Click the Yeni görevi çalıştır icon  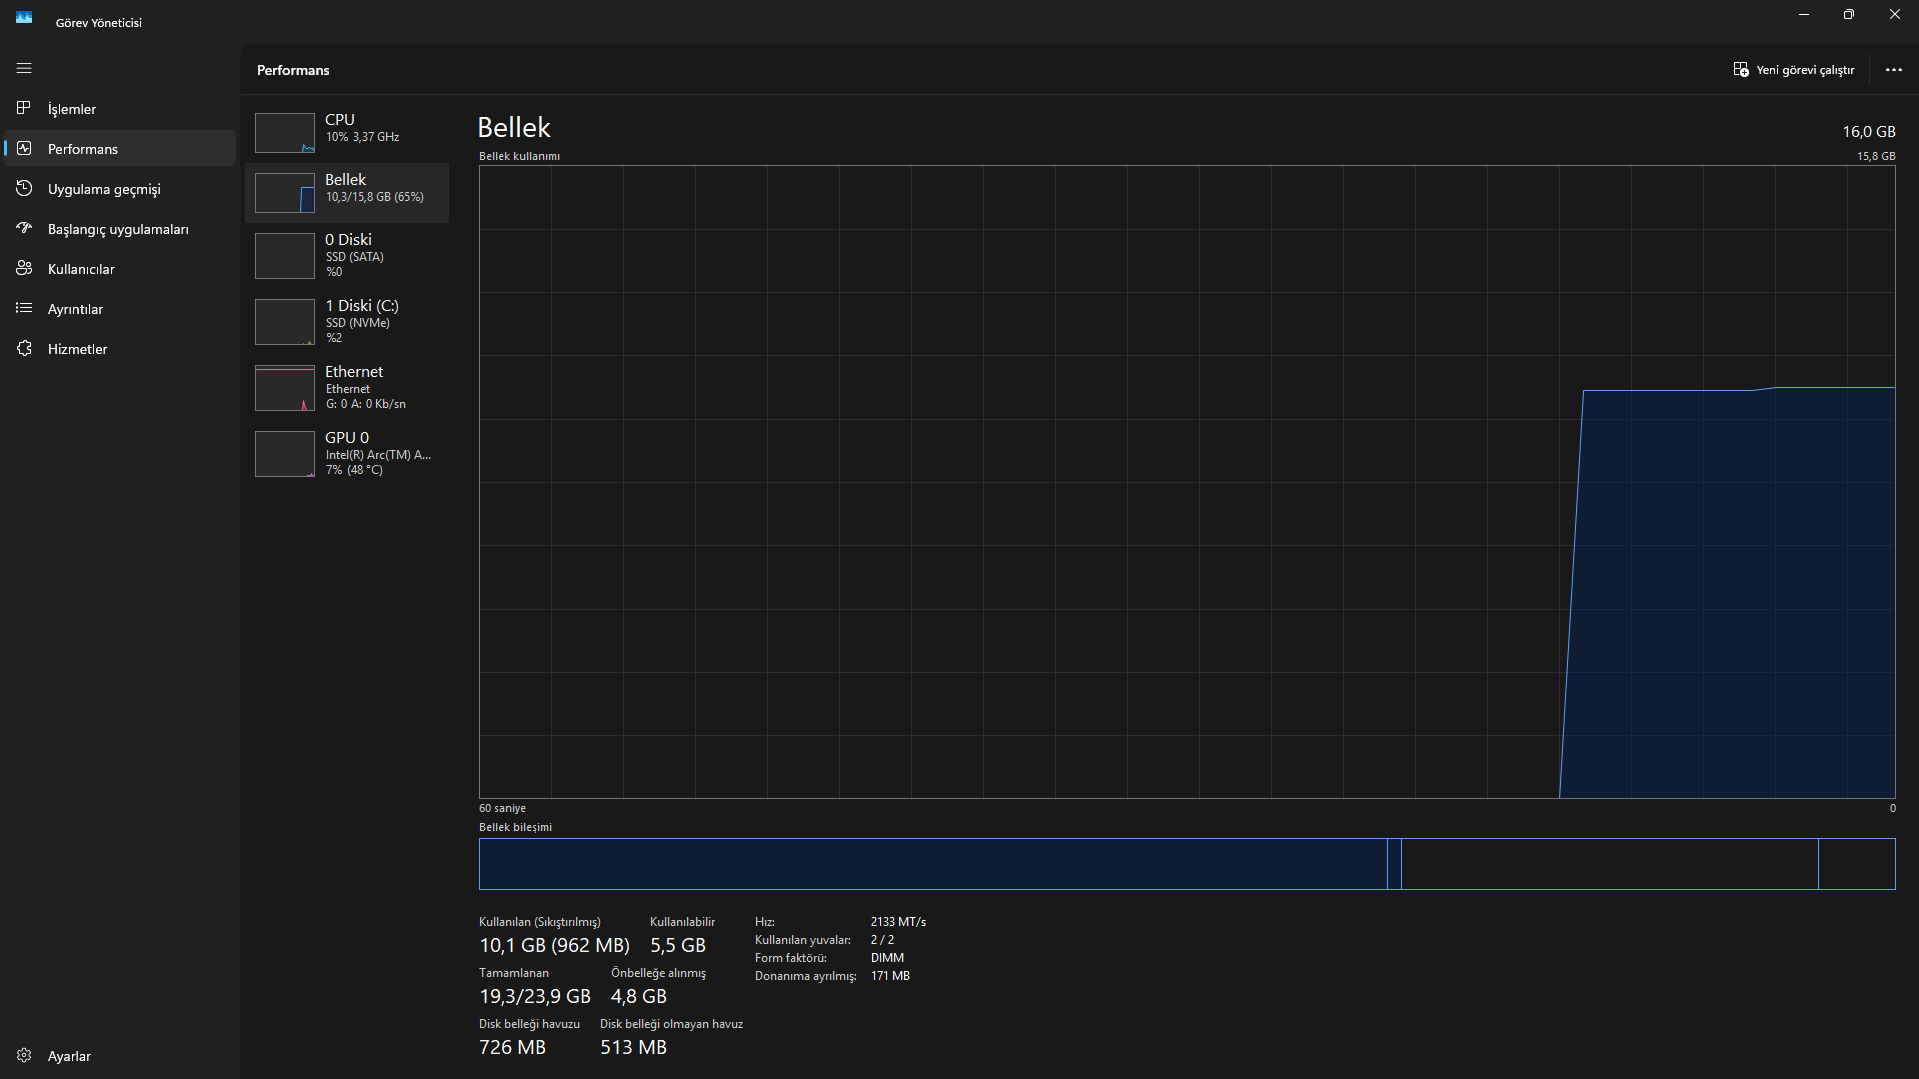pyautogui.click(x=1740, y=69)
